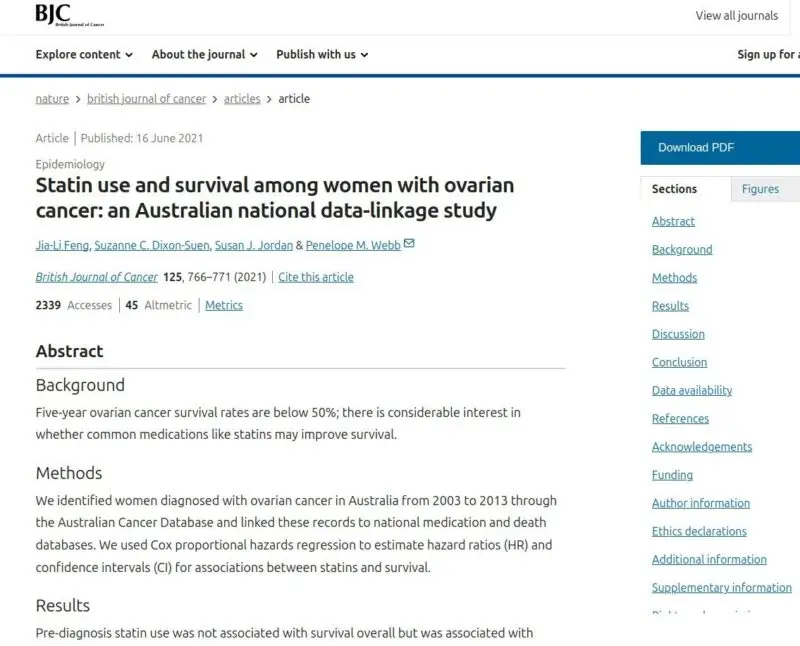This screenshot has width=800, height=646.
Task: Open View all journals
Action: click(737, 16)
